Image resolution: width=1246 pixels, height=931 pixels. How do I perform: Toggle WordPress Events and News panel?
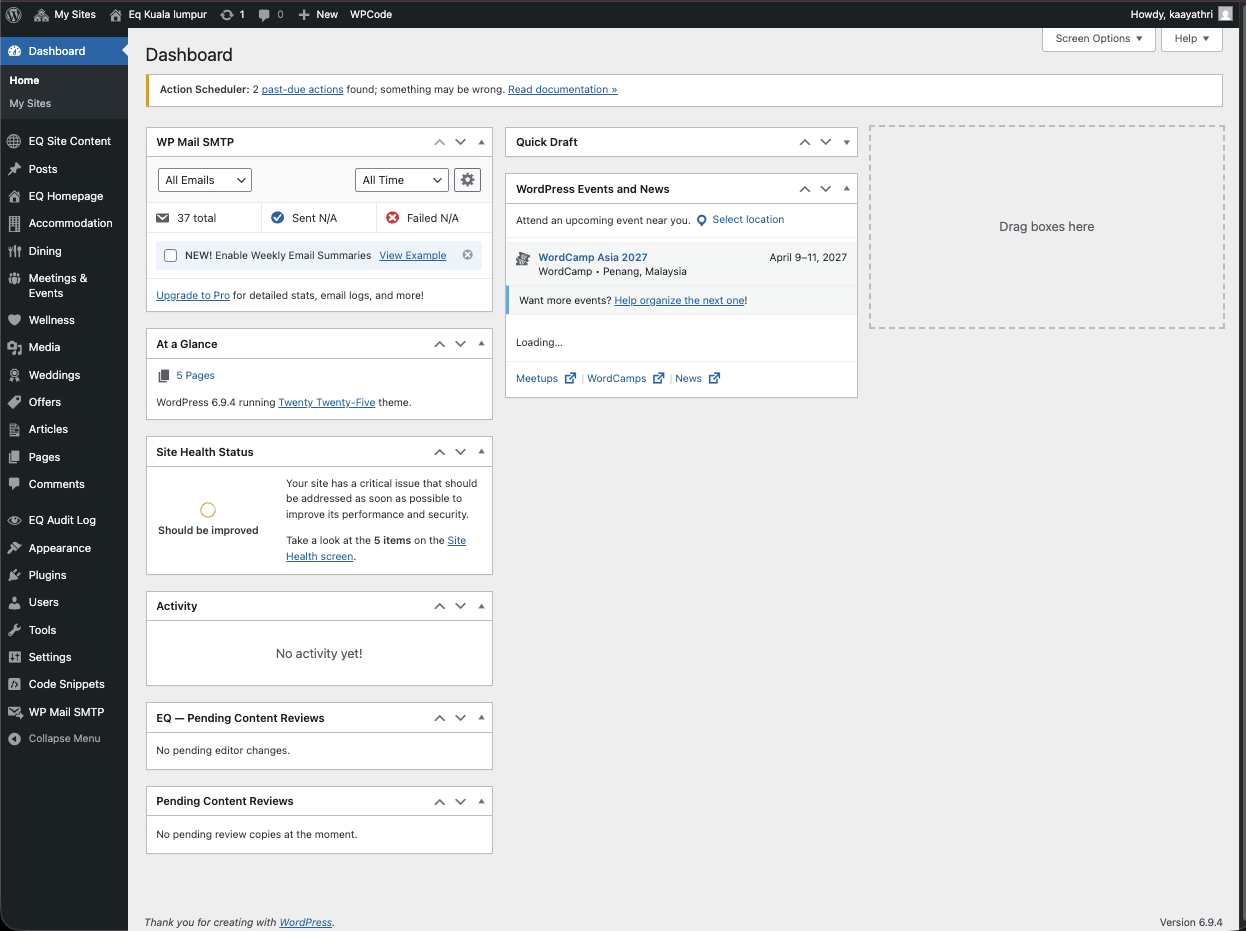tap(846, 189)
